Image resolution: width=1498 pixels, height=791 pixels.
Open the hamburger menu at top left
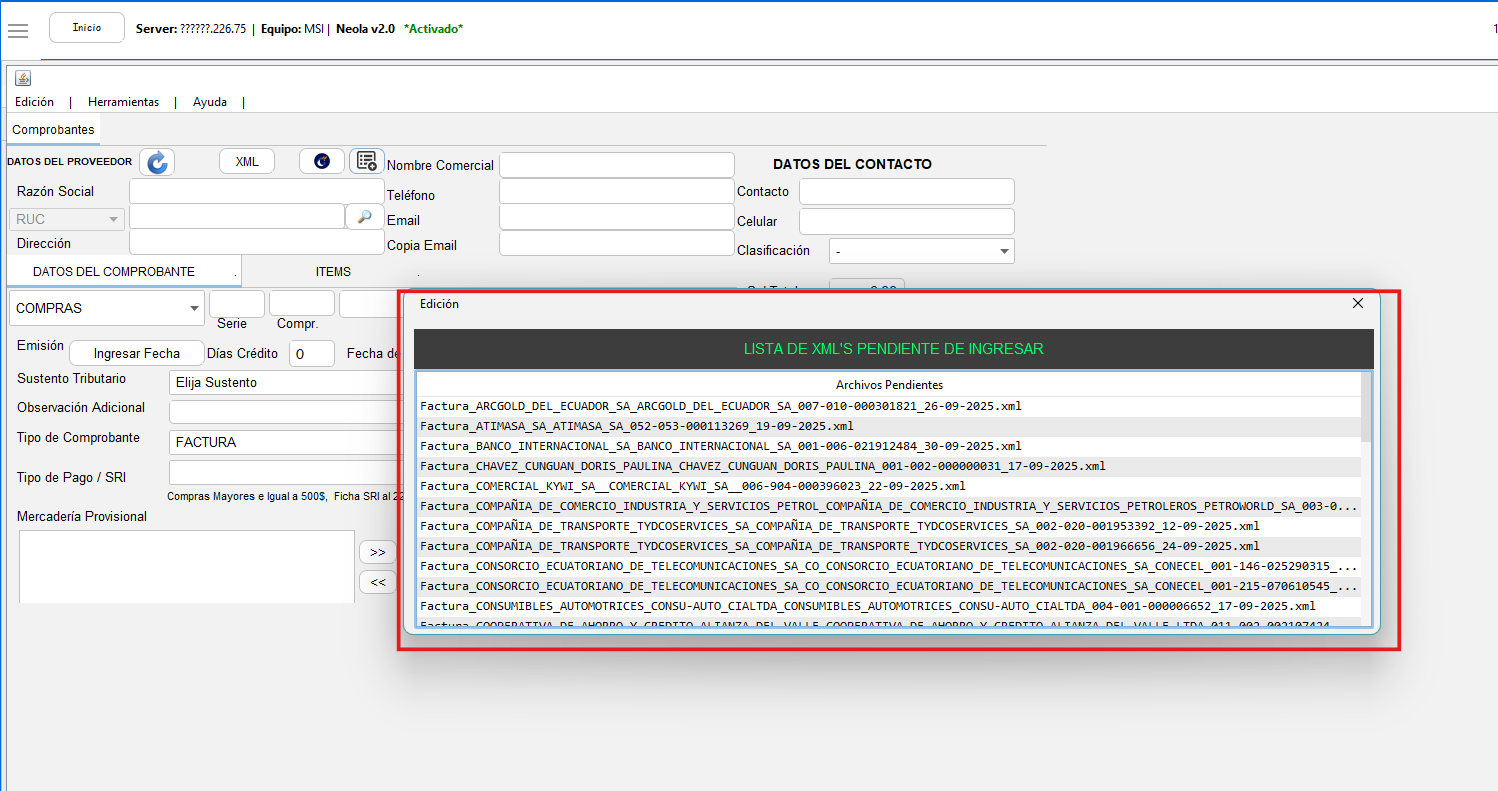18,30
